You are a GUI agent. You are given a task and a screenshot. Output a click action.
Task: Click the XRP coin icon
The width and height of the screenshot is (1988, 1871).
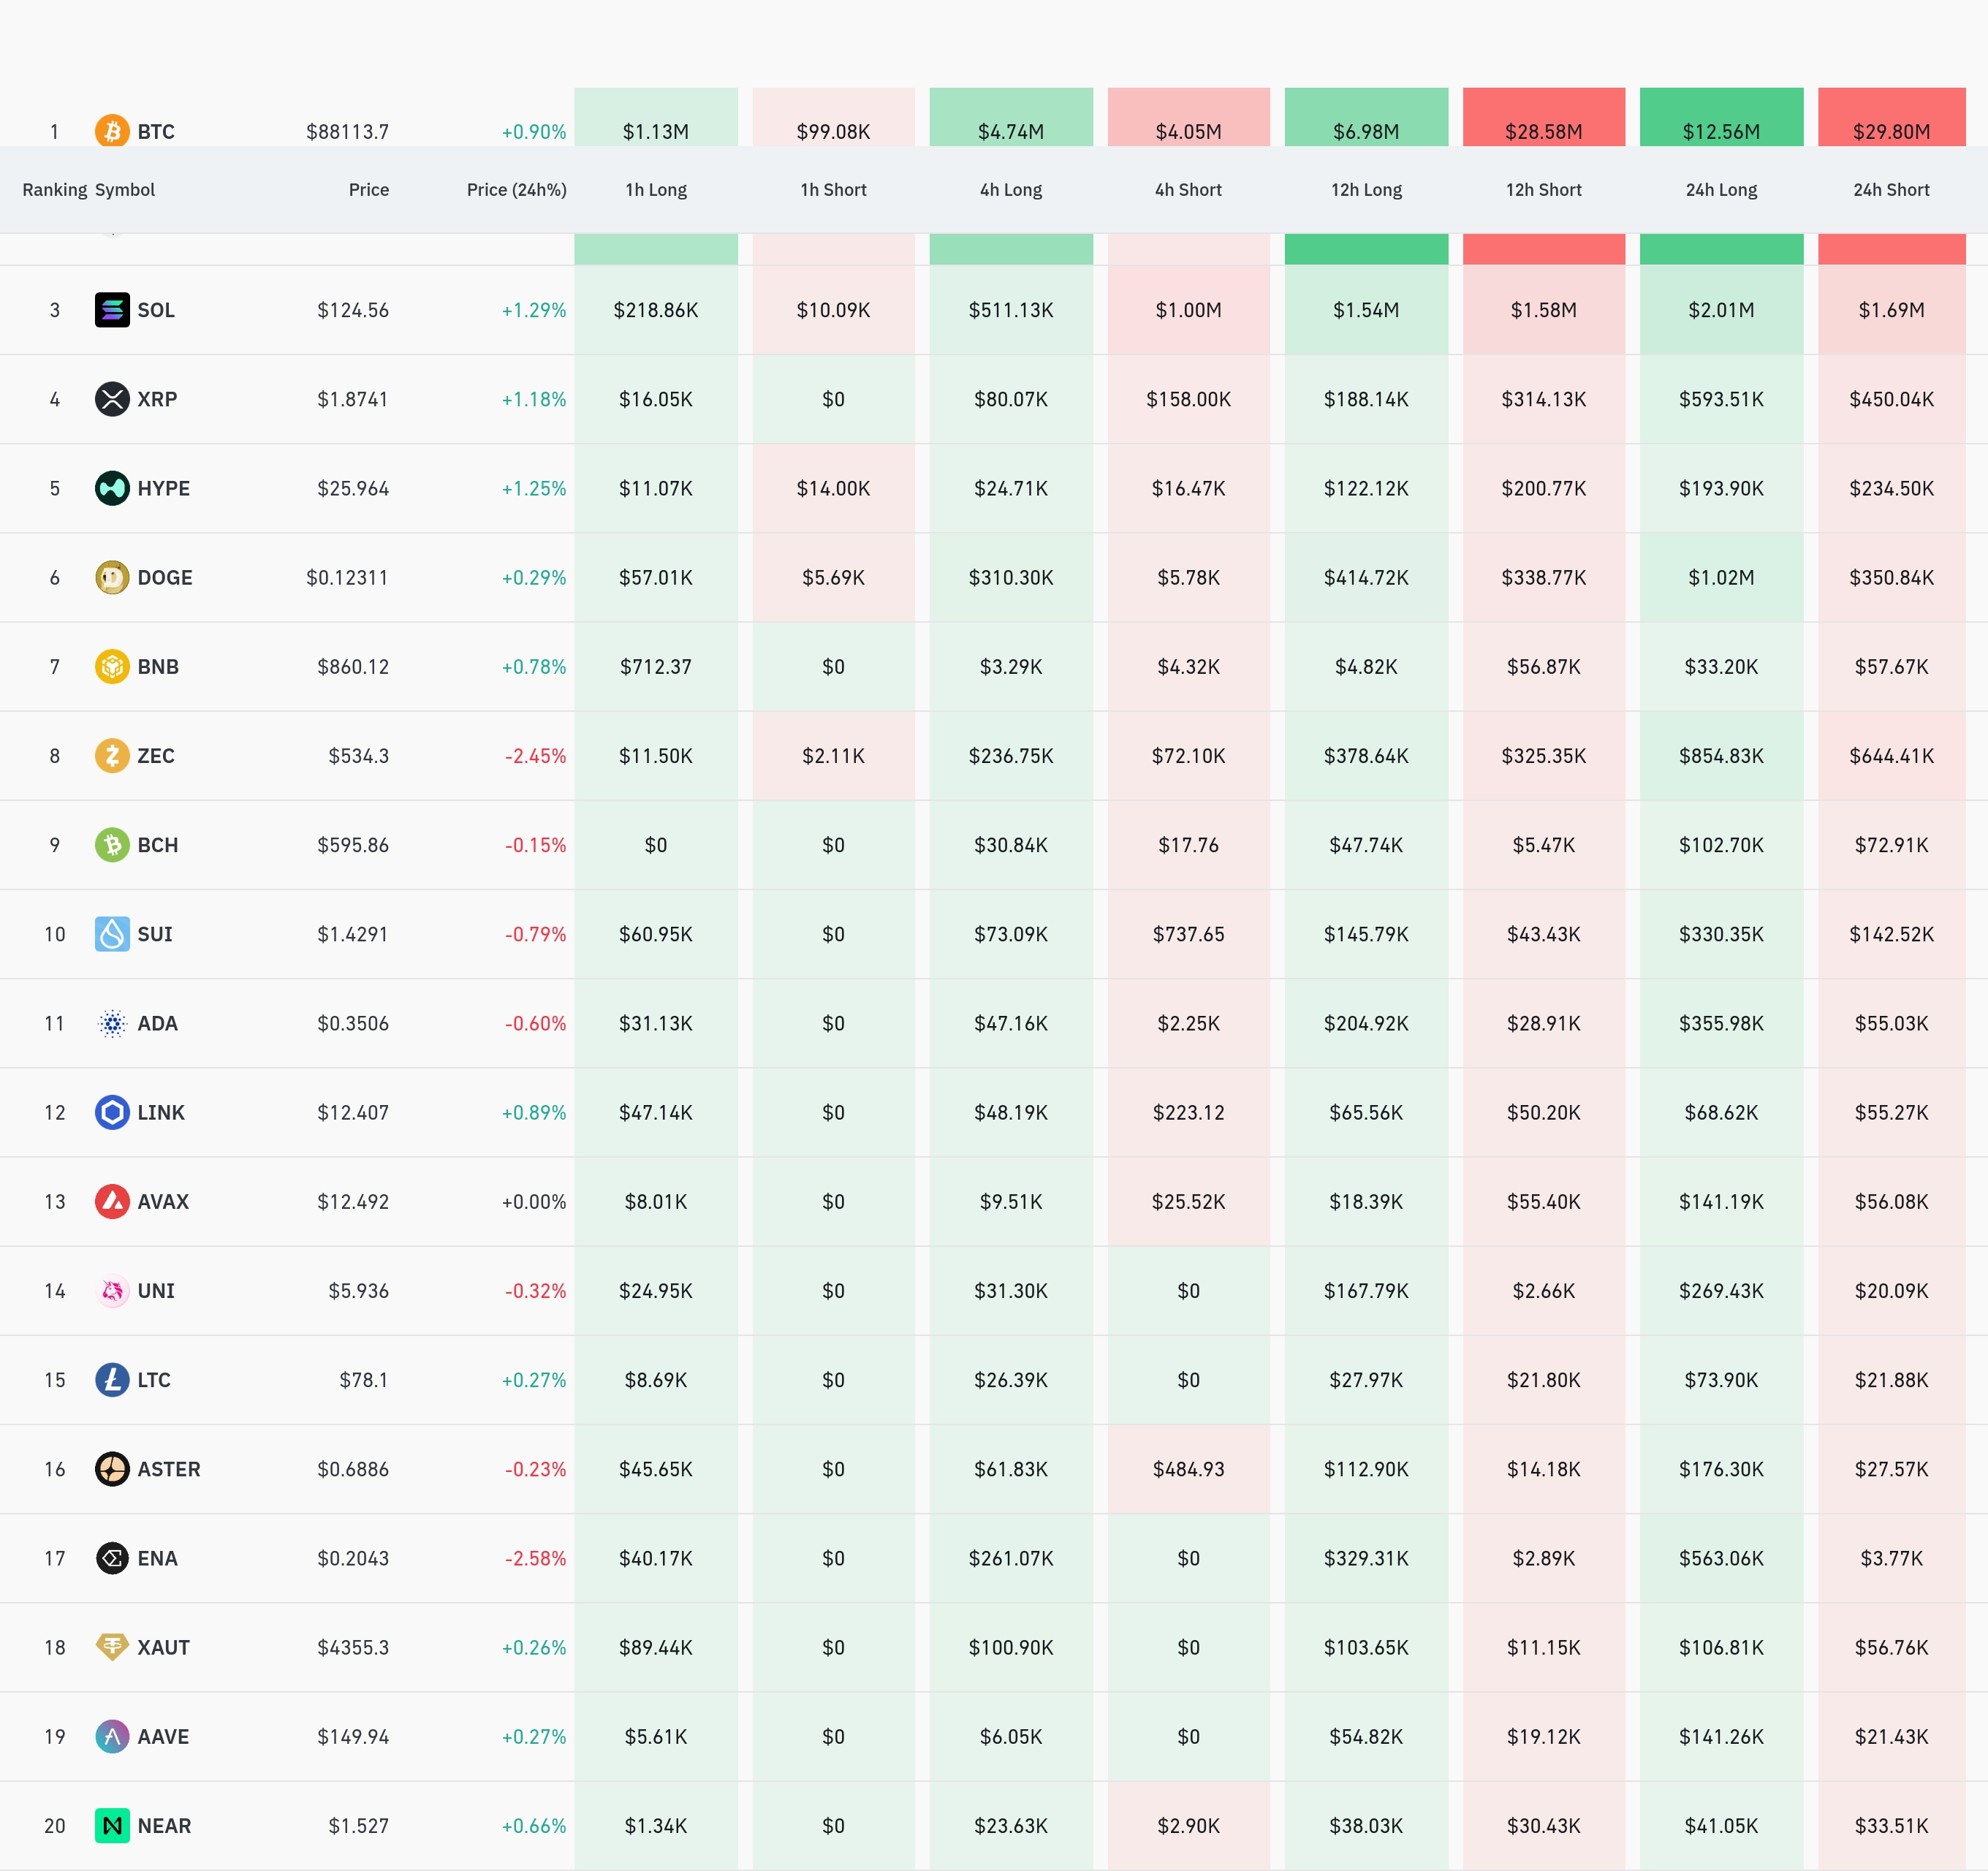[112, 399]
